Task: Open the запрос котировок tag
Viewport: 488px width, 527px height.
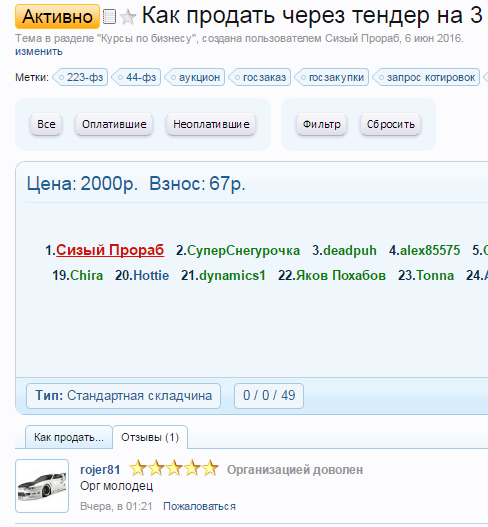Action: coord(426,77)
